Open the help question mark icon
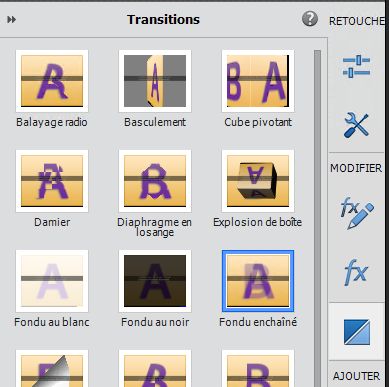This screenshot has width=389, height=387. click(x=310, y=19)
